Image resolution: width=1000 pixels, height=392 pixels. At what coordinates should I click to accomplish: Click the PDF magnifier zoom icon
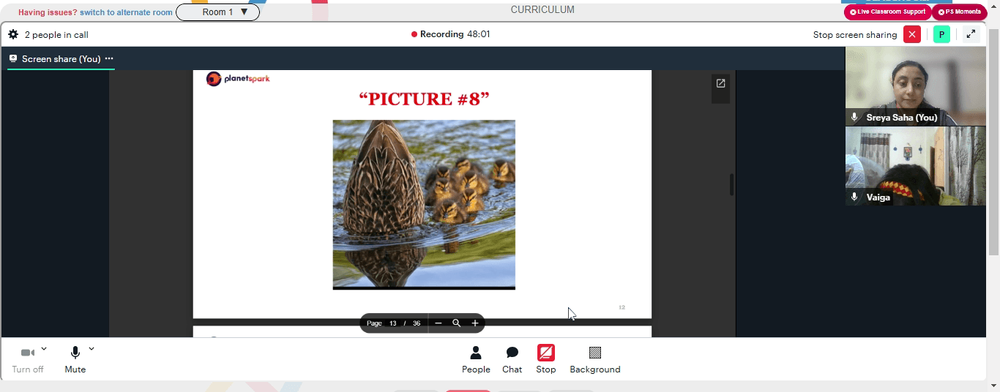click(457, 323)
